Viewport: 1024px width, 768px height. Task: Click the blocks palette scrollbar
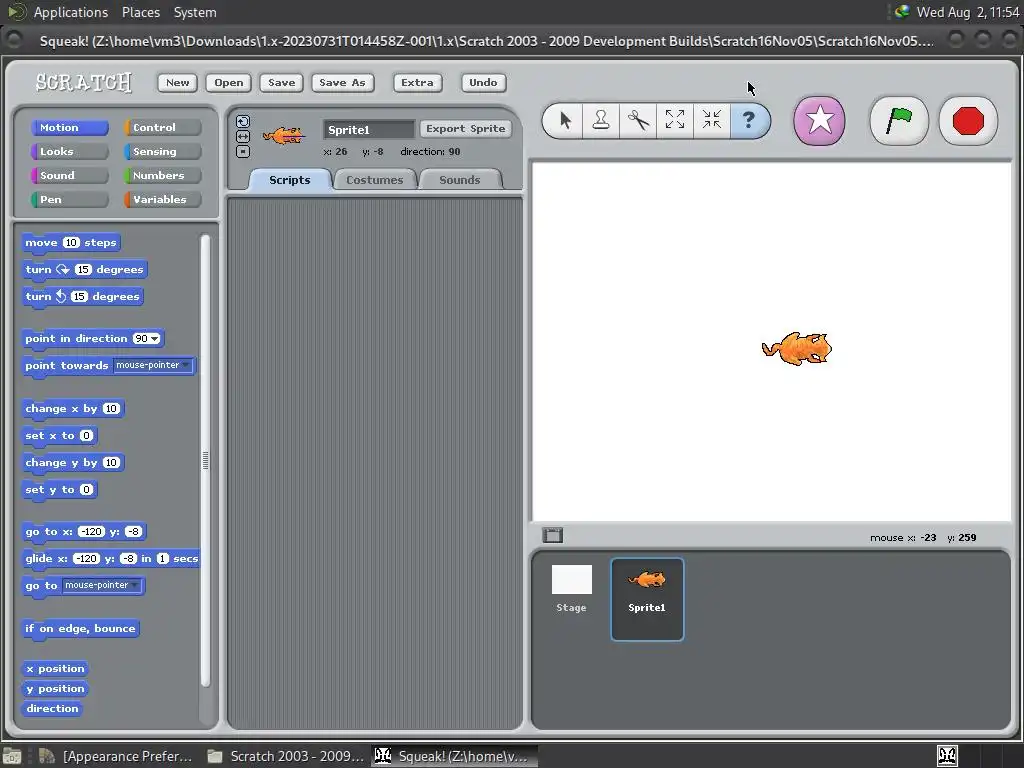pos(205,460)
